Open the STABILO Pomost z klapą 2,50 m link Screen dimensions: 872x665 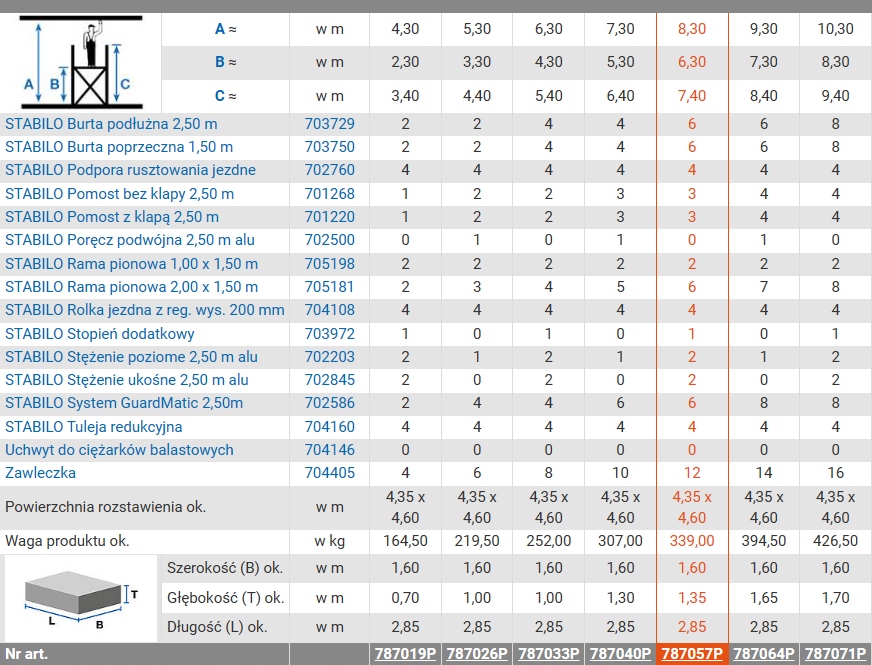click(112, 216)
